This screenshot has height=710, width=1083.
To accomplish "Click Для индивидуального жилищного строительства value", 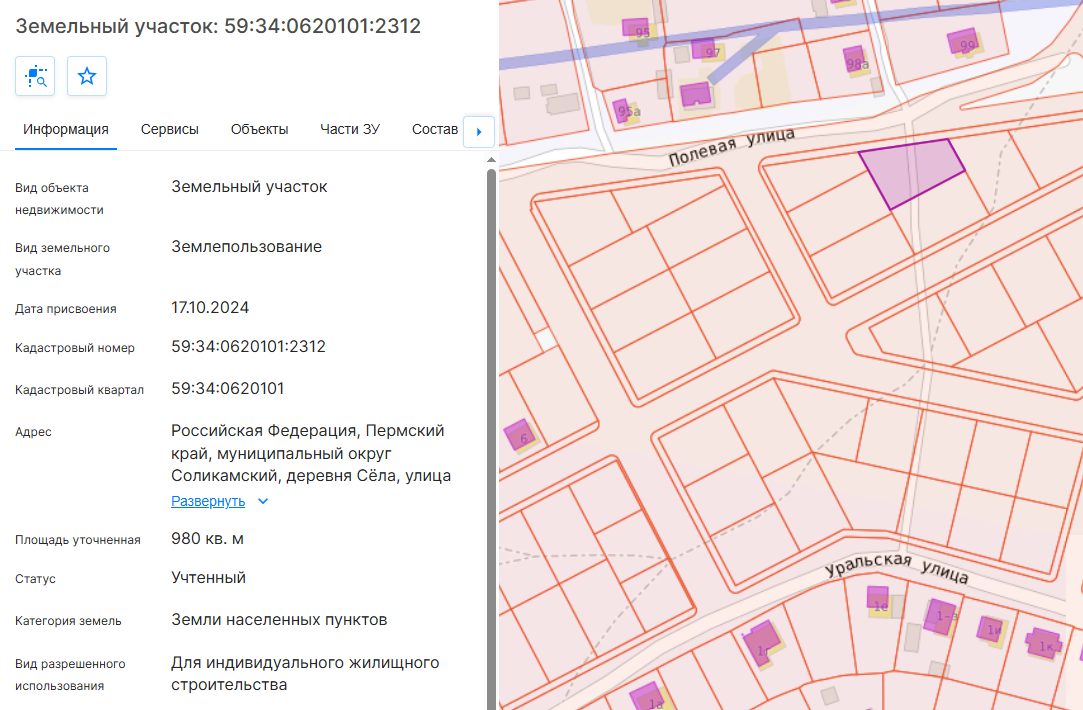I will pos(305,673).
